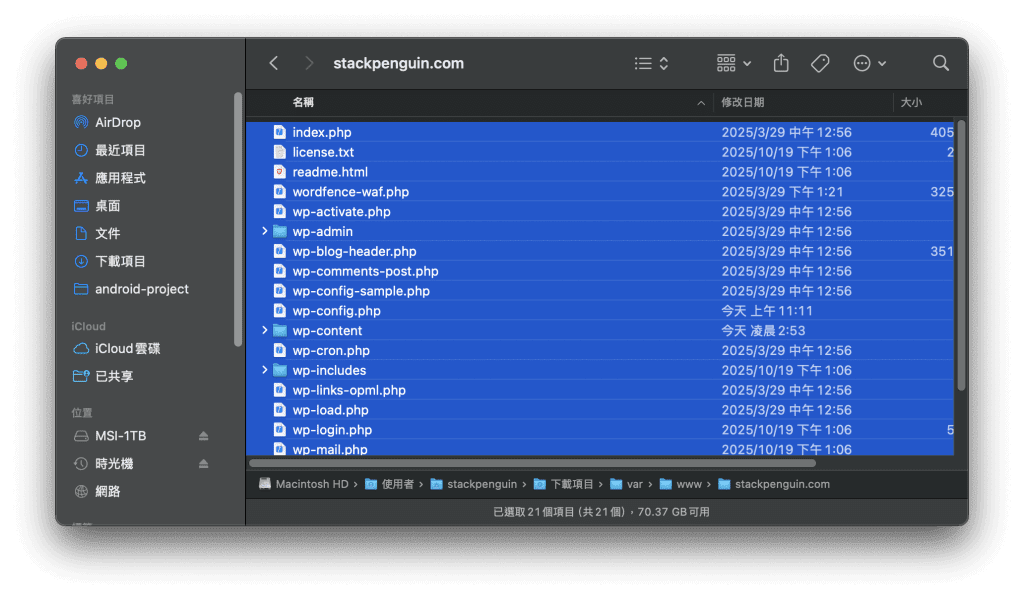1024x599 pixels.
Task: Go back with the left chevron
Action: coord(274,63)
